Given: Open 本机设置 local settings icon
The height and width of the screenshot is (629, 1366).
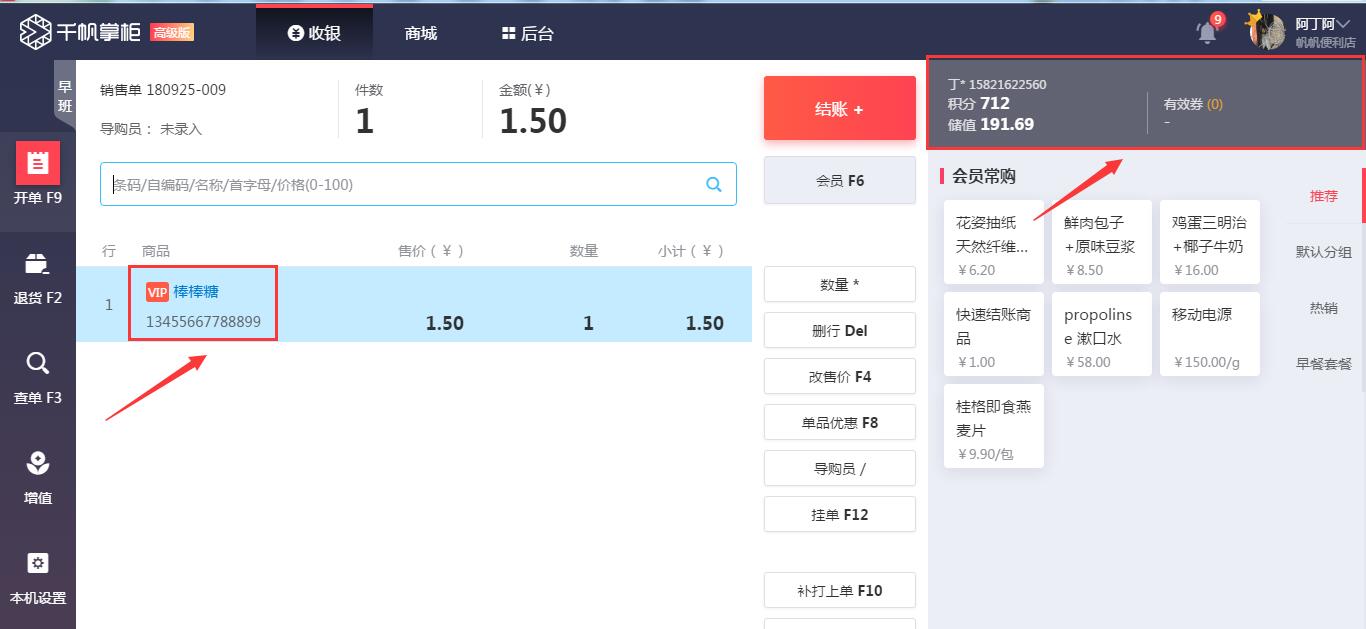Looking at the screenshot, I should pos(38,563).
